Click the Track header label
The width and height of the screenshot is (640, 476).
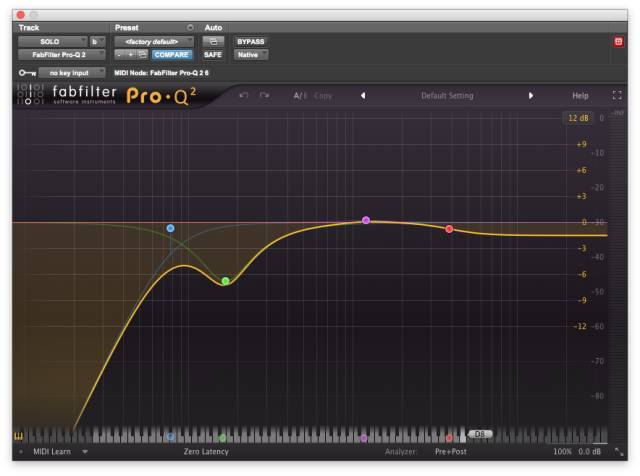(x=29, y=27)
